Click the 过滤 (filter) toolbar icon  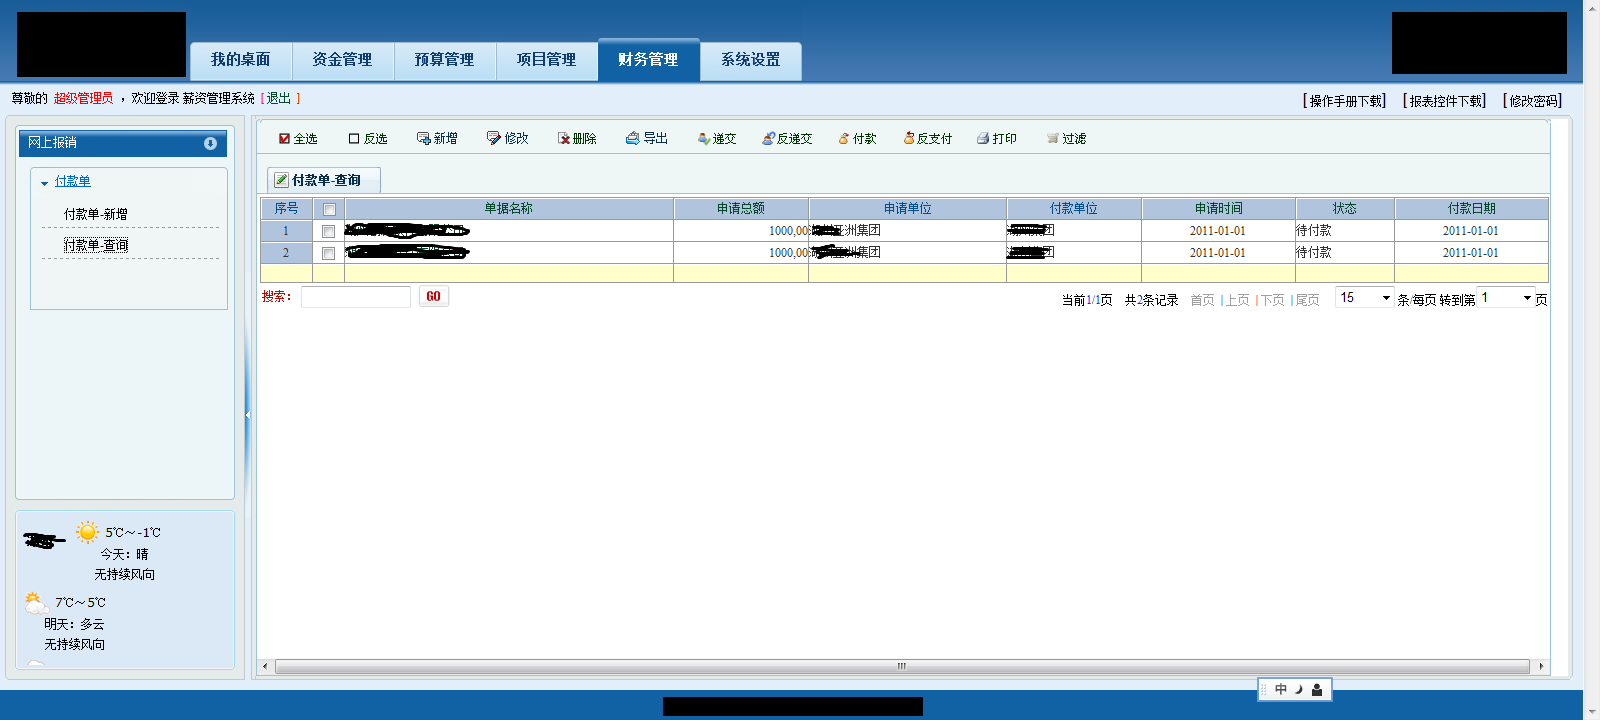pyautogui.click(x=1052, y=139)
